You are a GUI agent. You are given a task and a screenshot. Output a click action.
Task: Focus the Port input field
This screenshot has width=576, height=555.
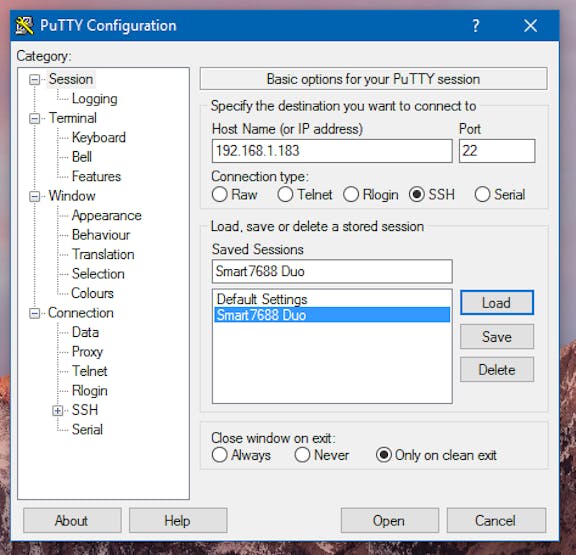(497, 151)
